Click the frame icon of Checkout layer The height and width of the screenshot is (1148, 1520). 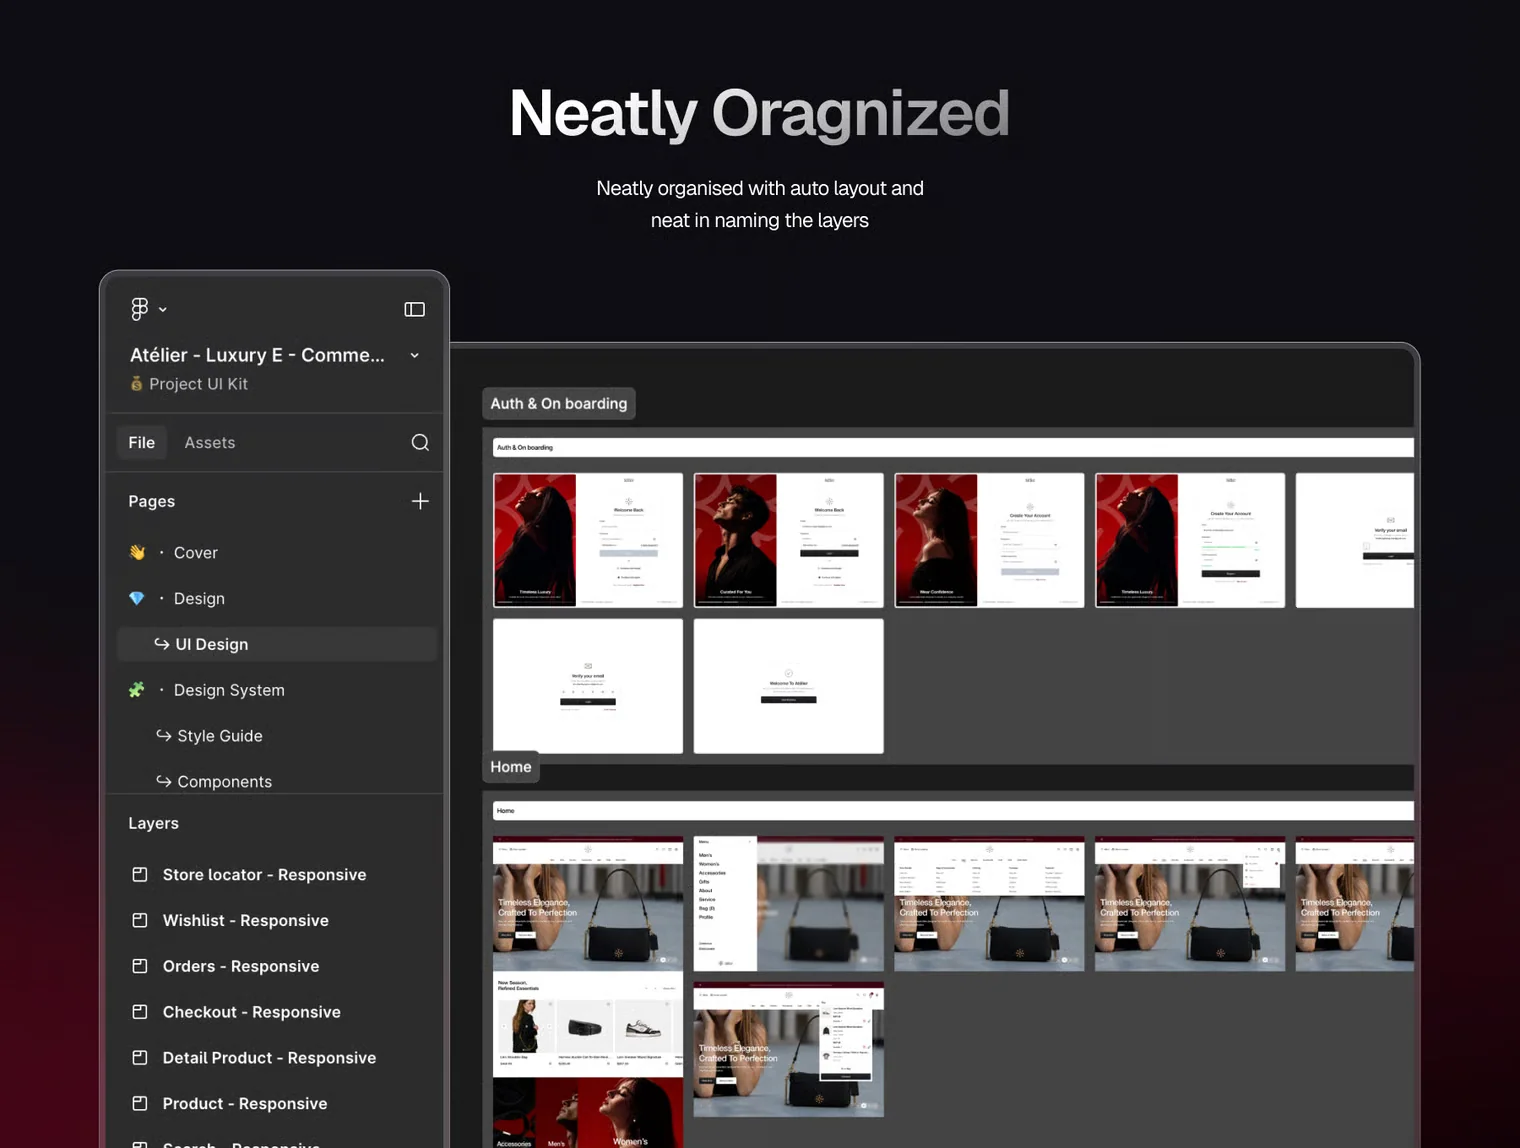(140, 1012)
